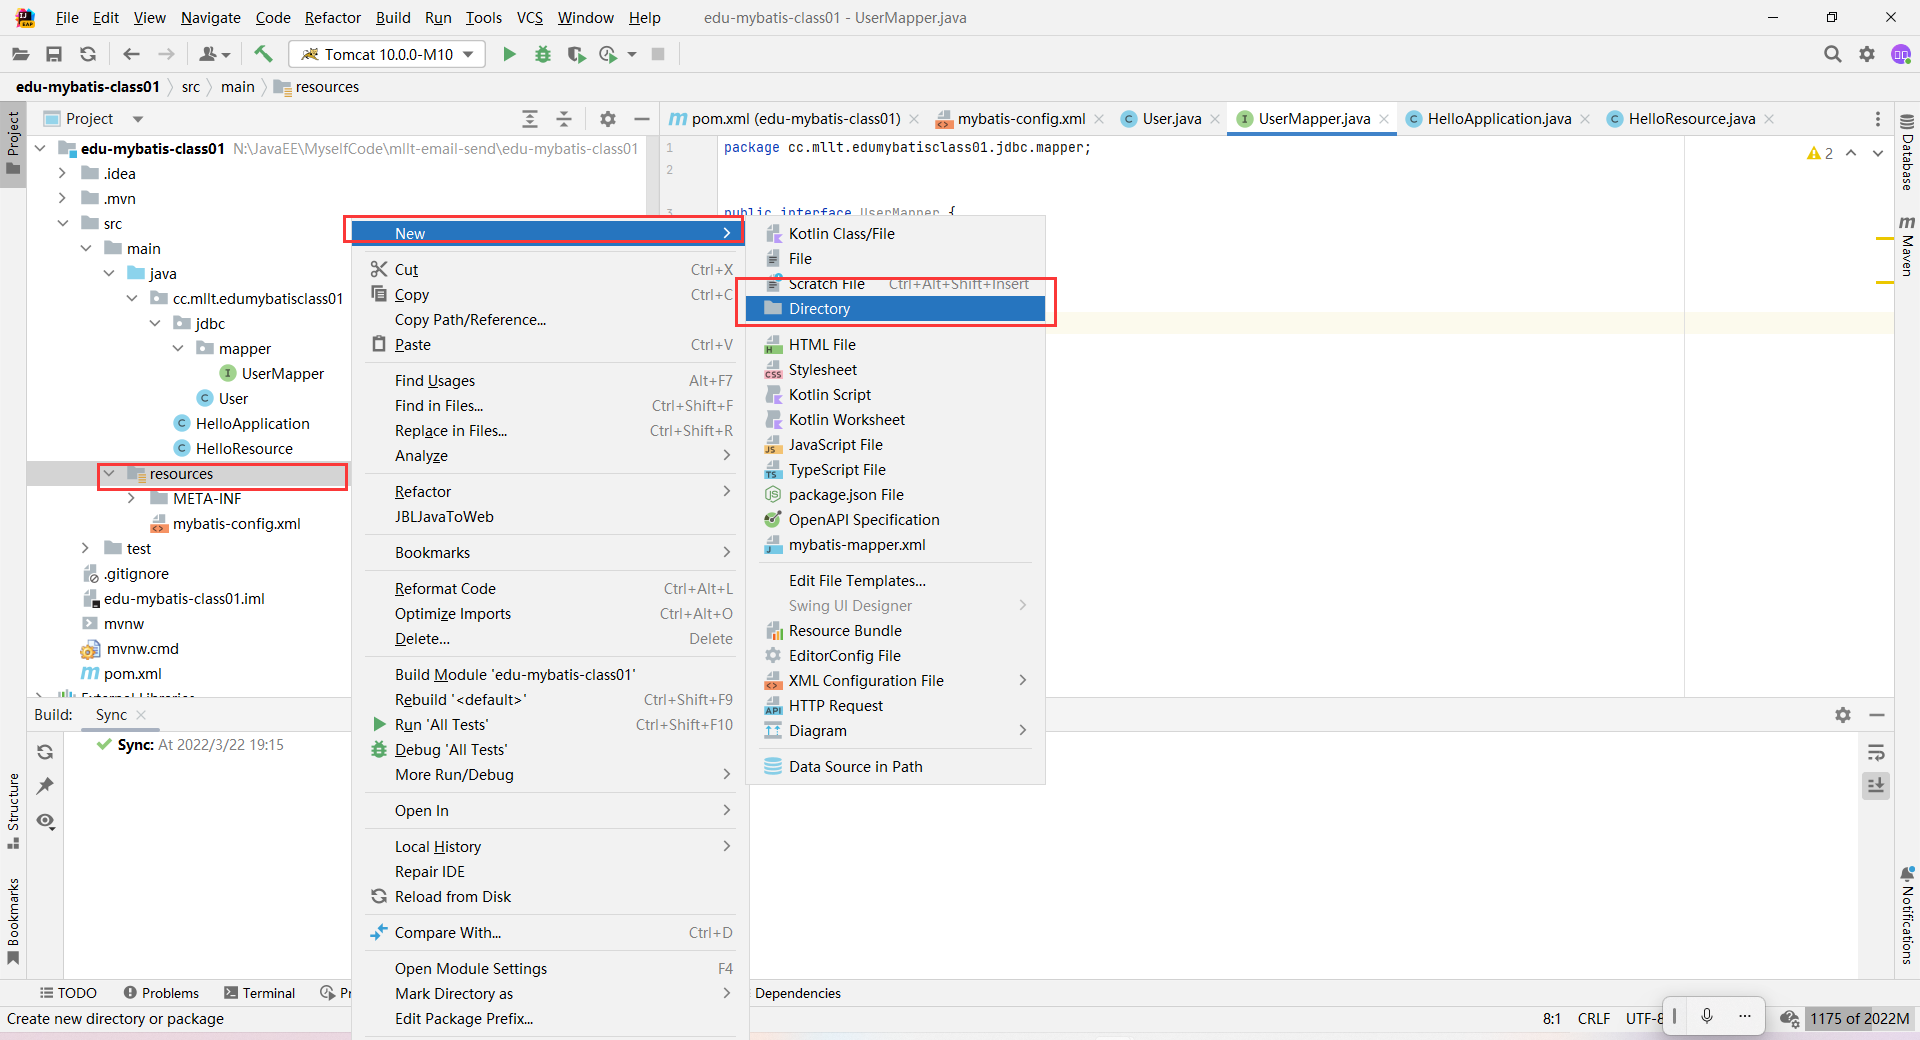Toggle the Structure tool window button

13,811
